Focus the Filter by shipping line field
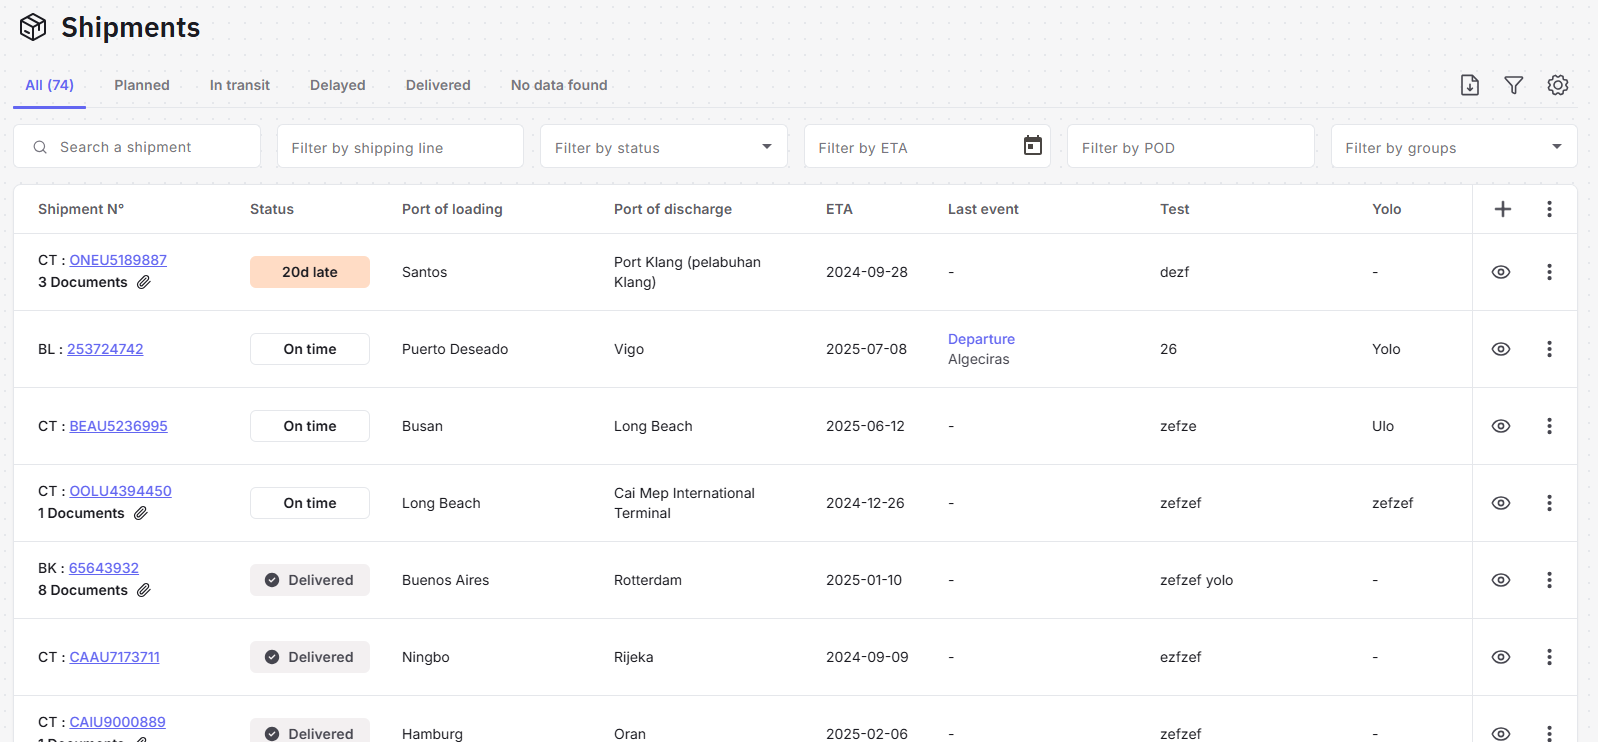The image size is (1598, 742). coord(400,147)
